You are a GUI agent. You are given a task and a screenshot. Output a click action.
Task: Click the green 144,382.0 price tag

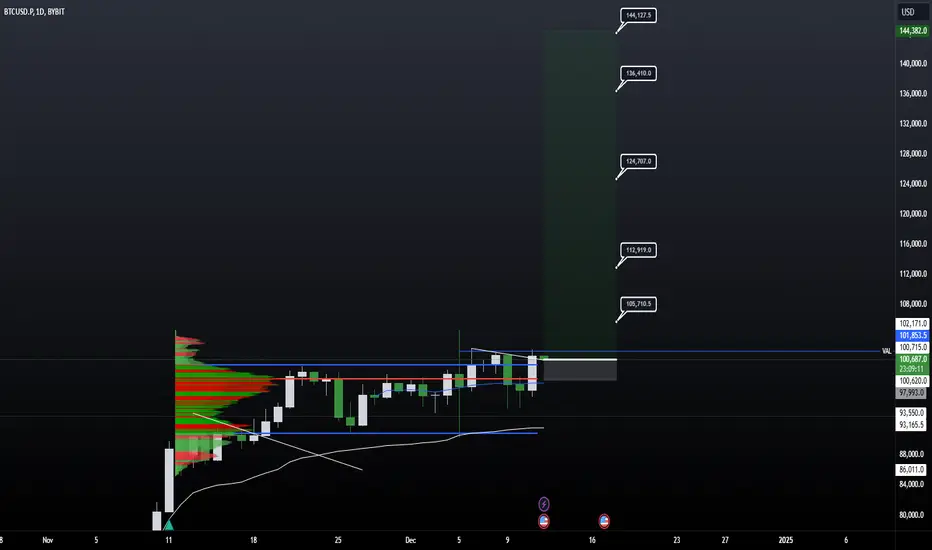[x=912, y=30]
